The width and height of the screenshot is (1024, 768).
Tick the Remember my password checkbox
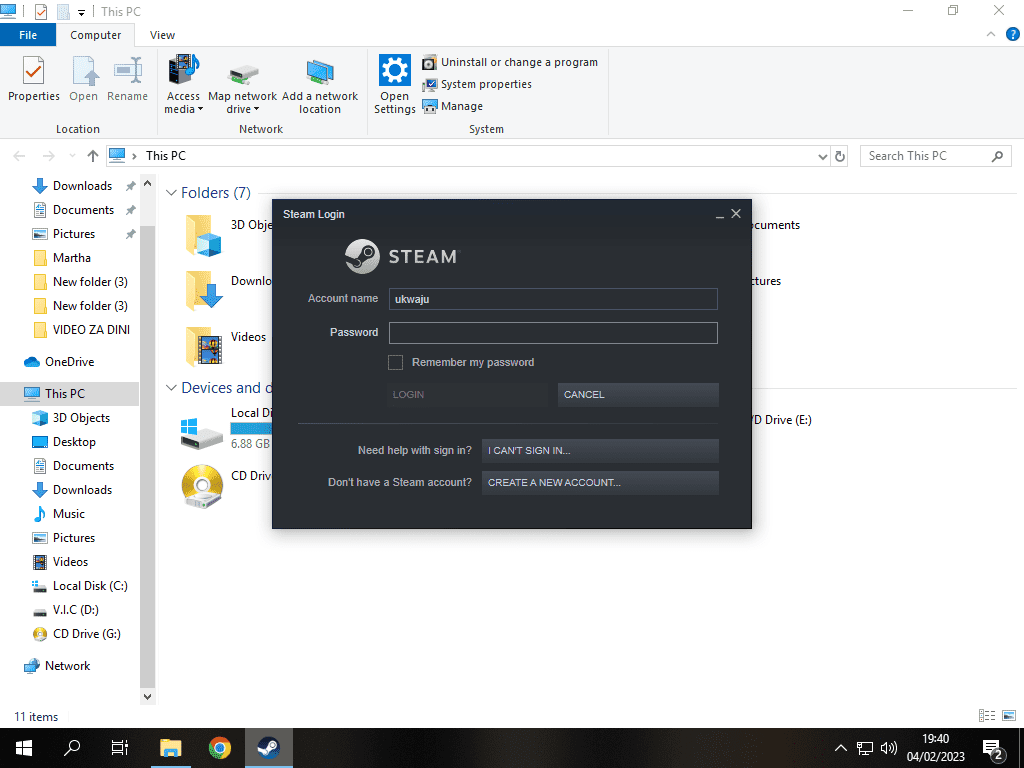click(395, 362)
